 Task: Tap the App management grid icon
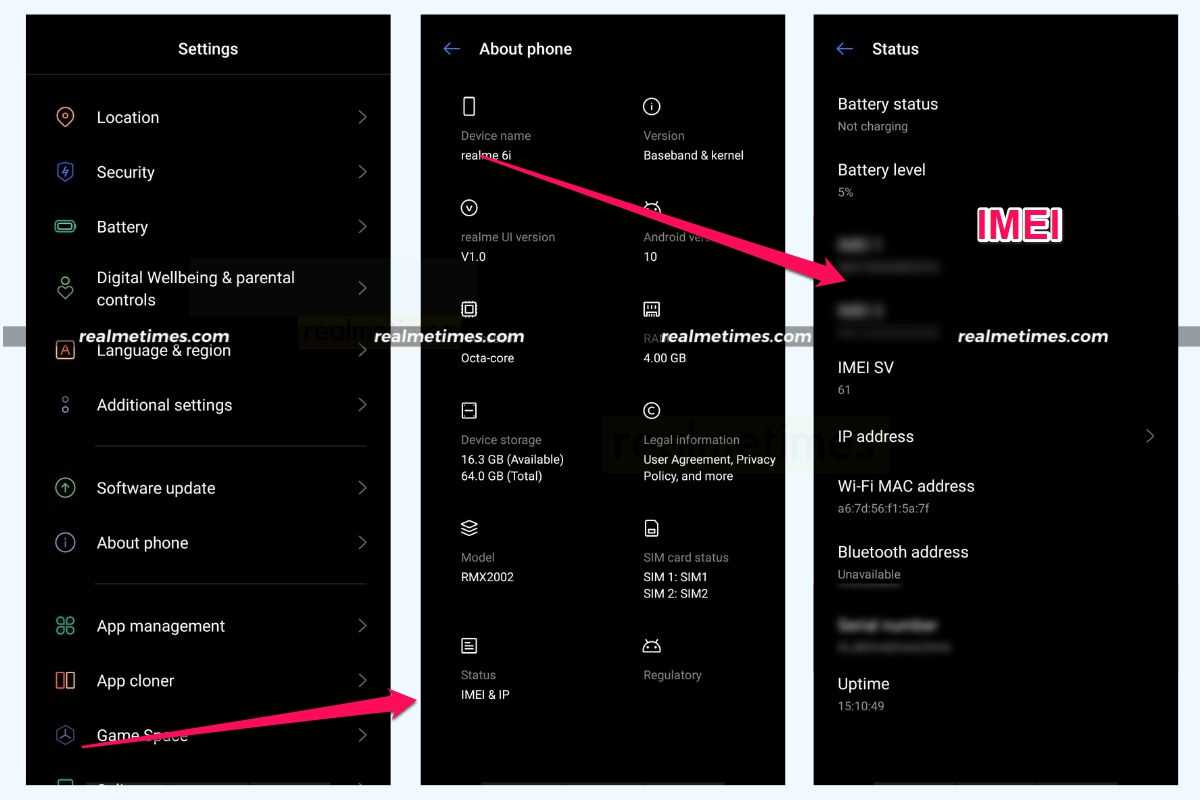click(x=65, y=626)
